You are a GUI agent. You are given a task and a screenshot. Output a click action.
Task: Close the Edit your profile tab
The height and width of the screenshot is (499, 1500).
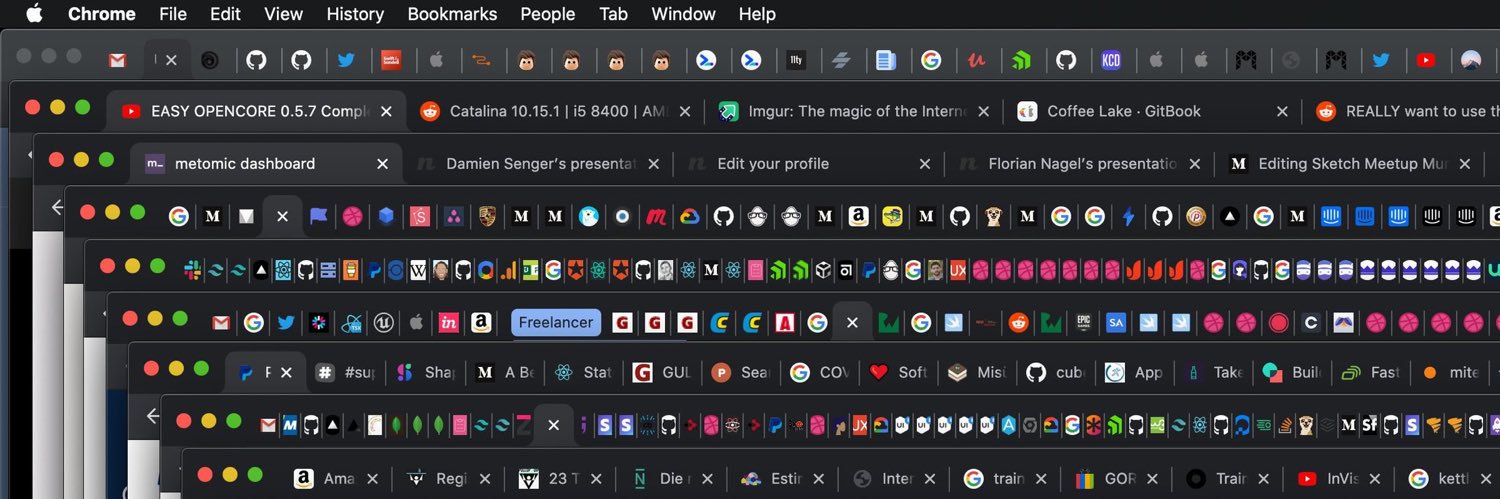tap(925, 163)
